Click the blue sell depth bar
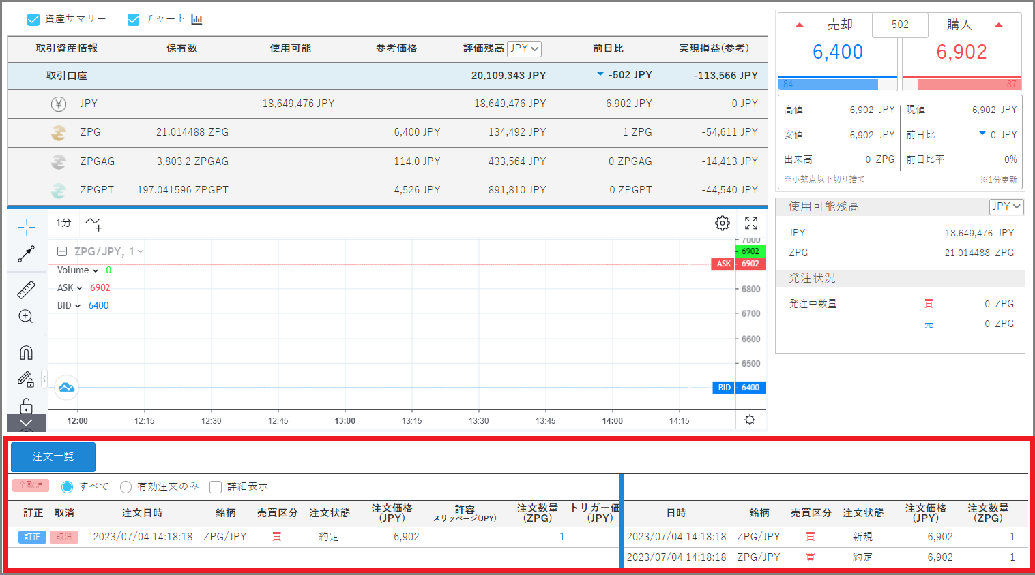The image size is (1035, 575). (x=828, y=85)
